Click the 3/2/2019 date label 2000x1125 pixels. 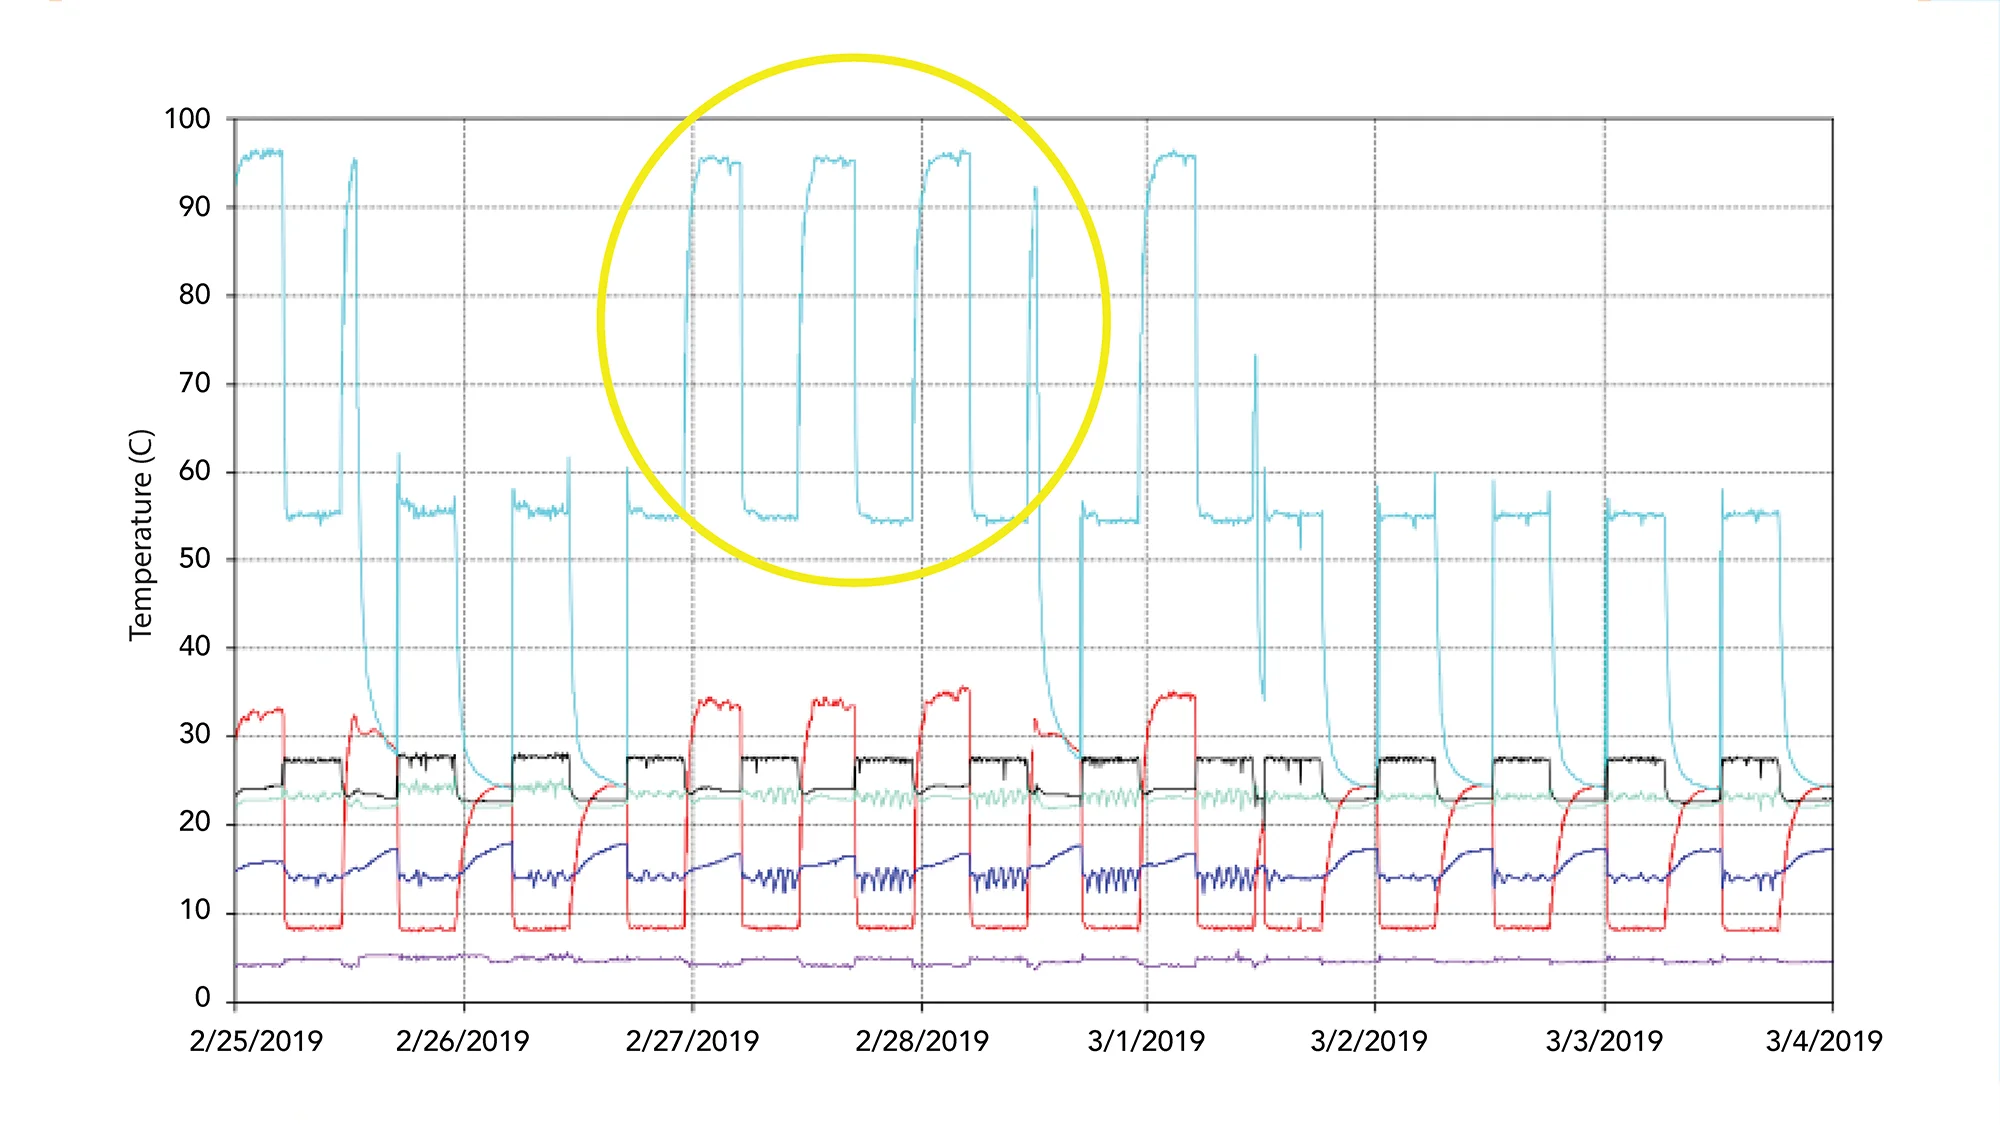pos(1368,1041)
